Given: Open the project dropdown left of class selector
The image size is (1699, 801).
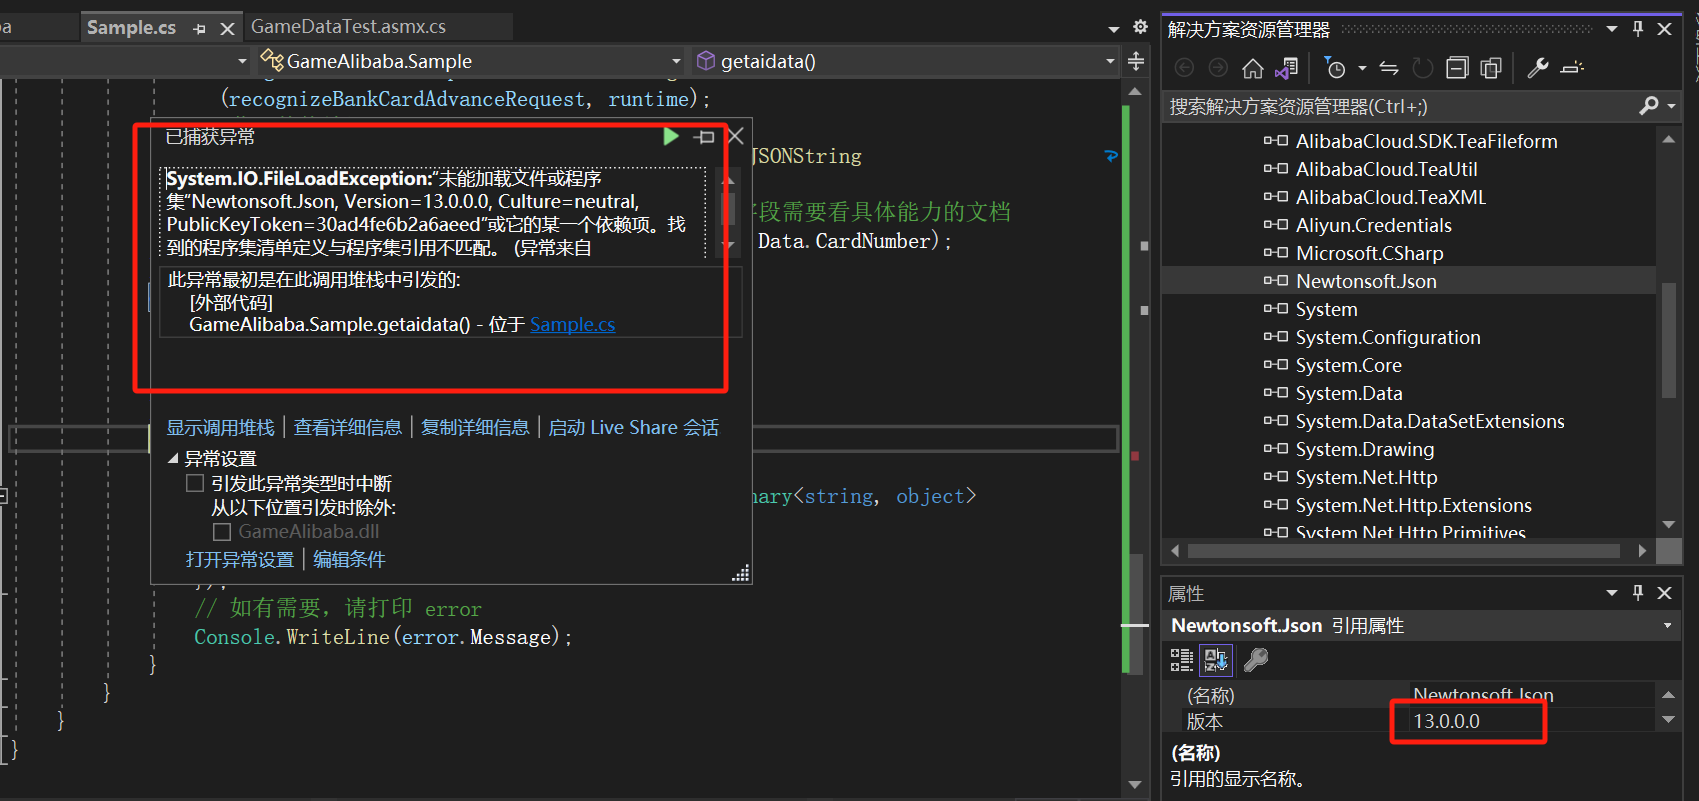Looking at the screenshot, I should click(242, 61).
